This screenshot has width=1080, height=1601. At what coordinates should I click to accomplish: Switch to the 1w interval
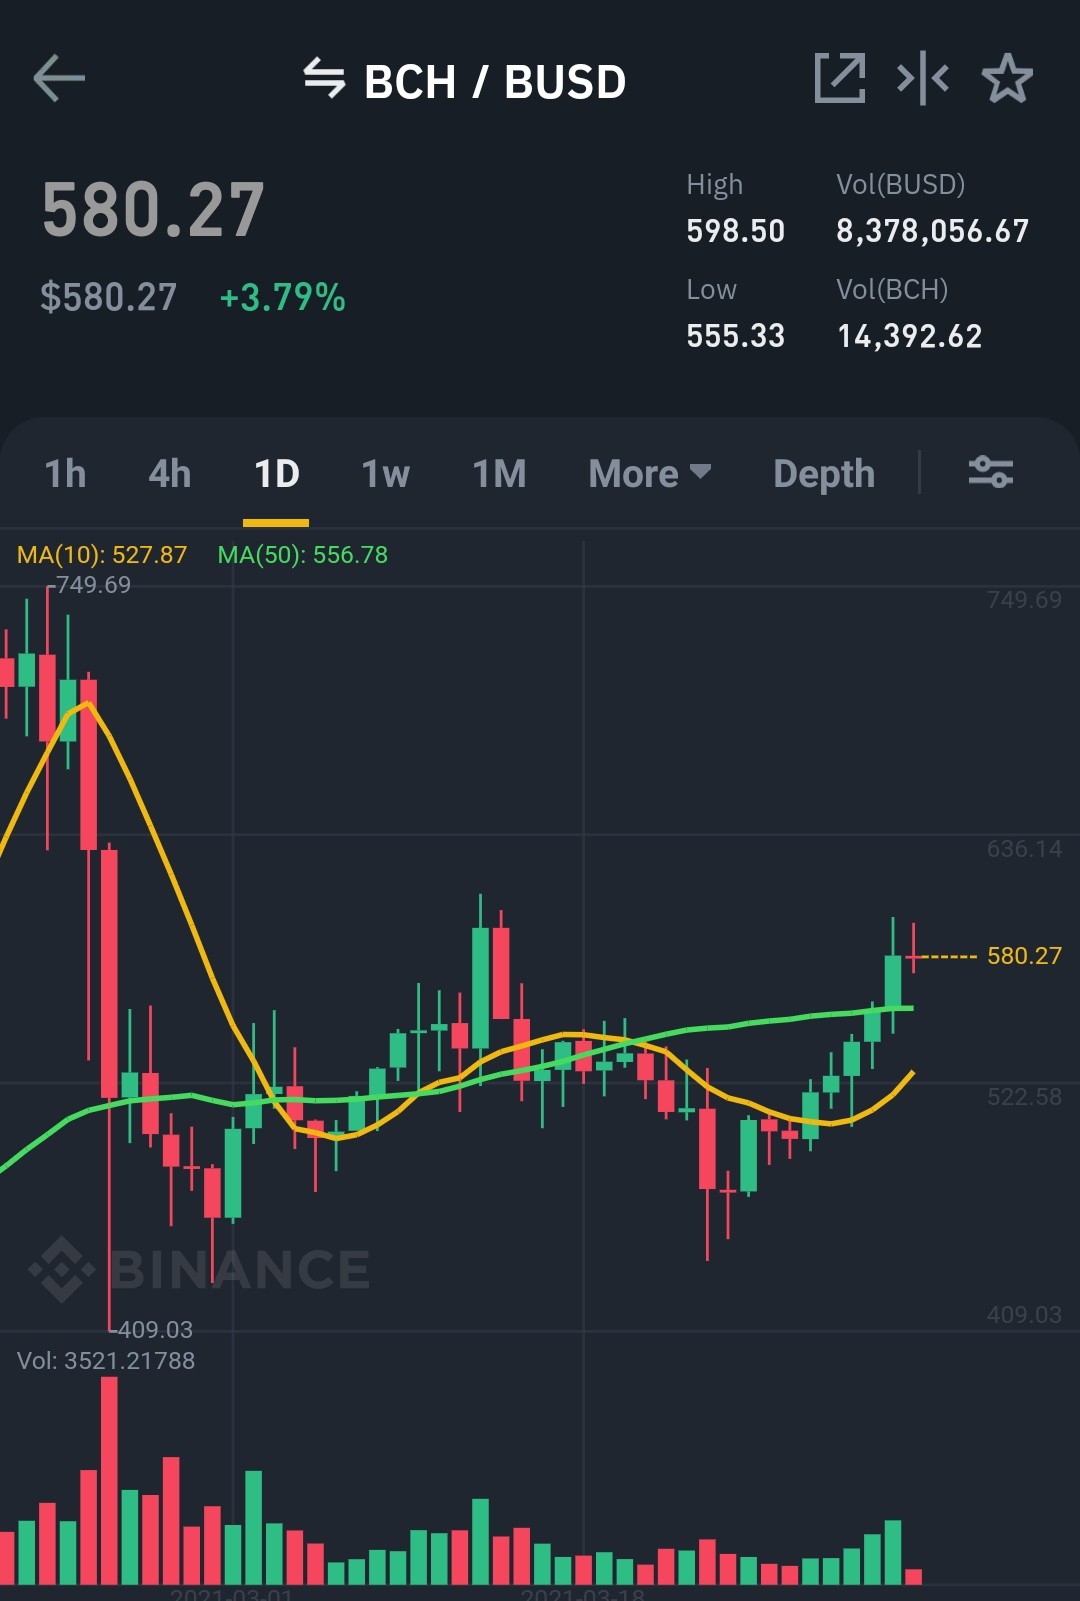(385, 473)
